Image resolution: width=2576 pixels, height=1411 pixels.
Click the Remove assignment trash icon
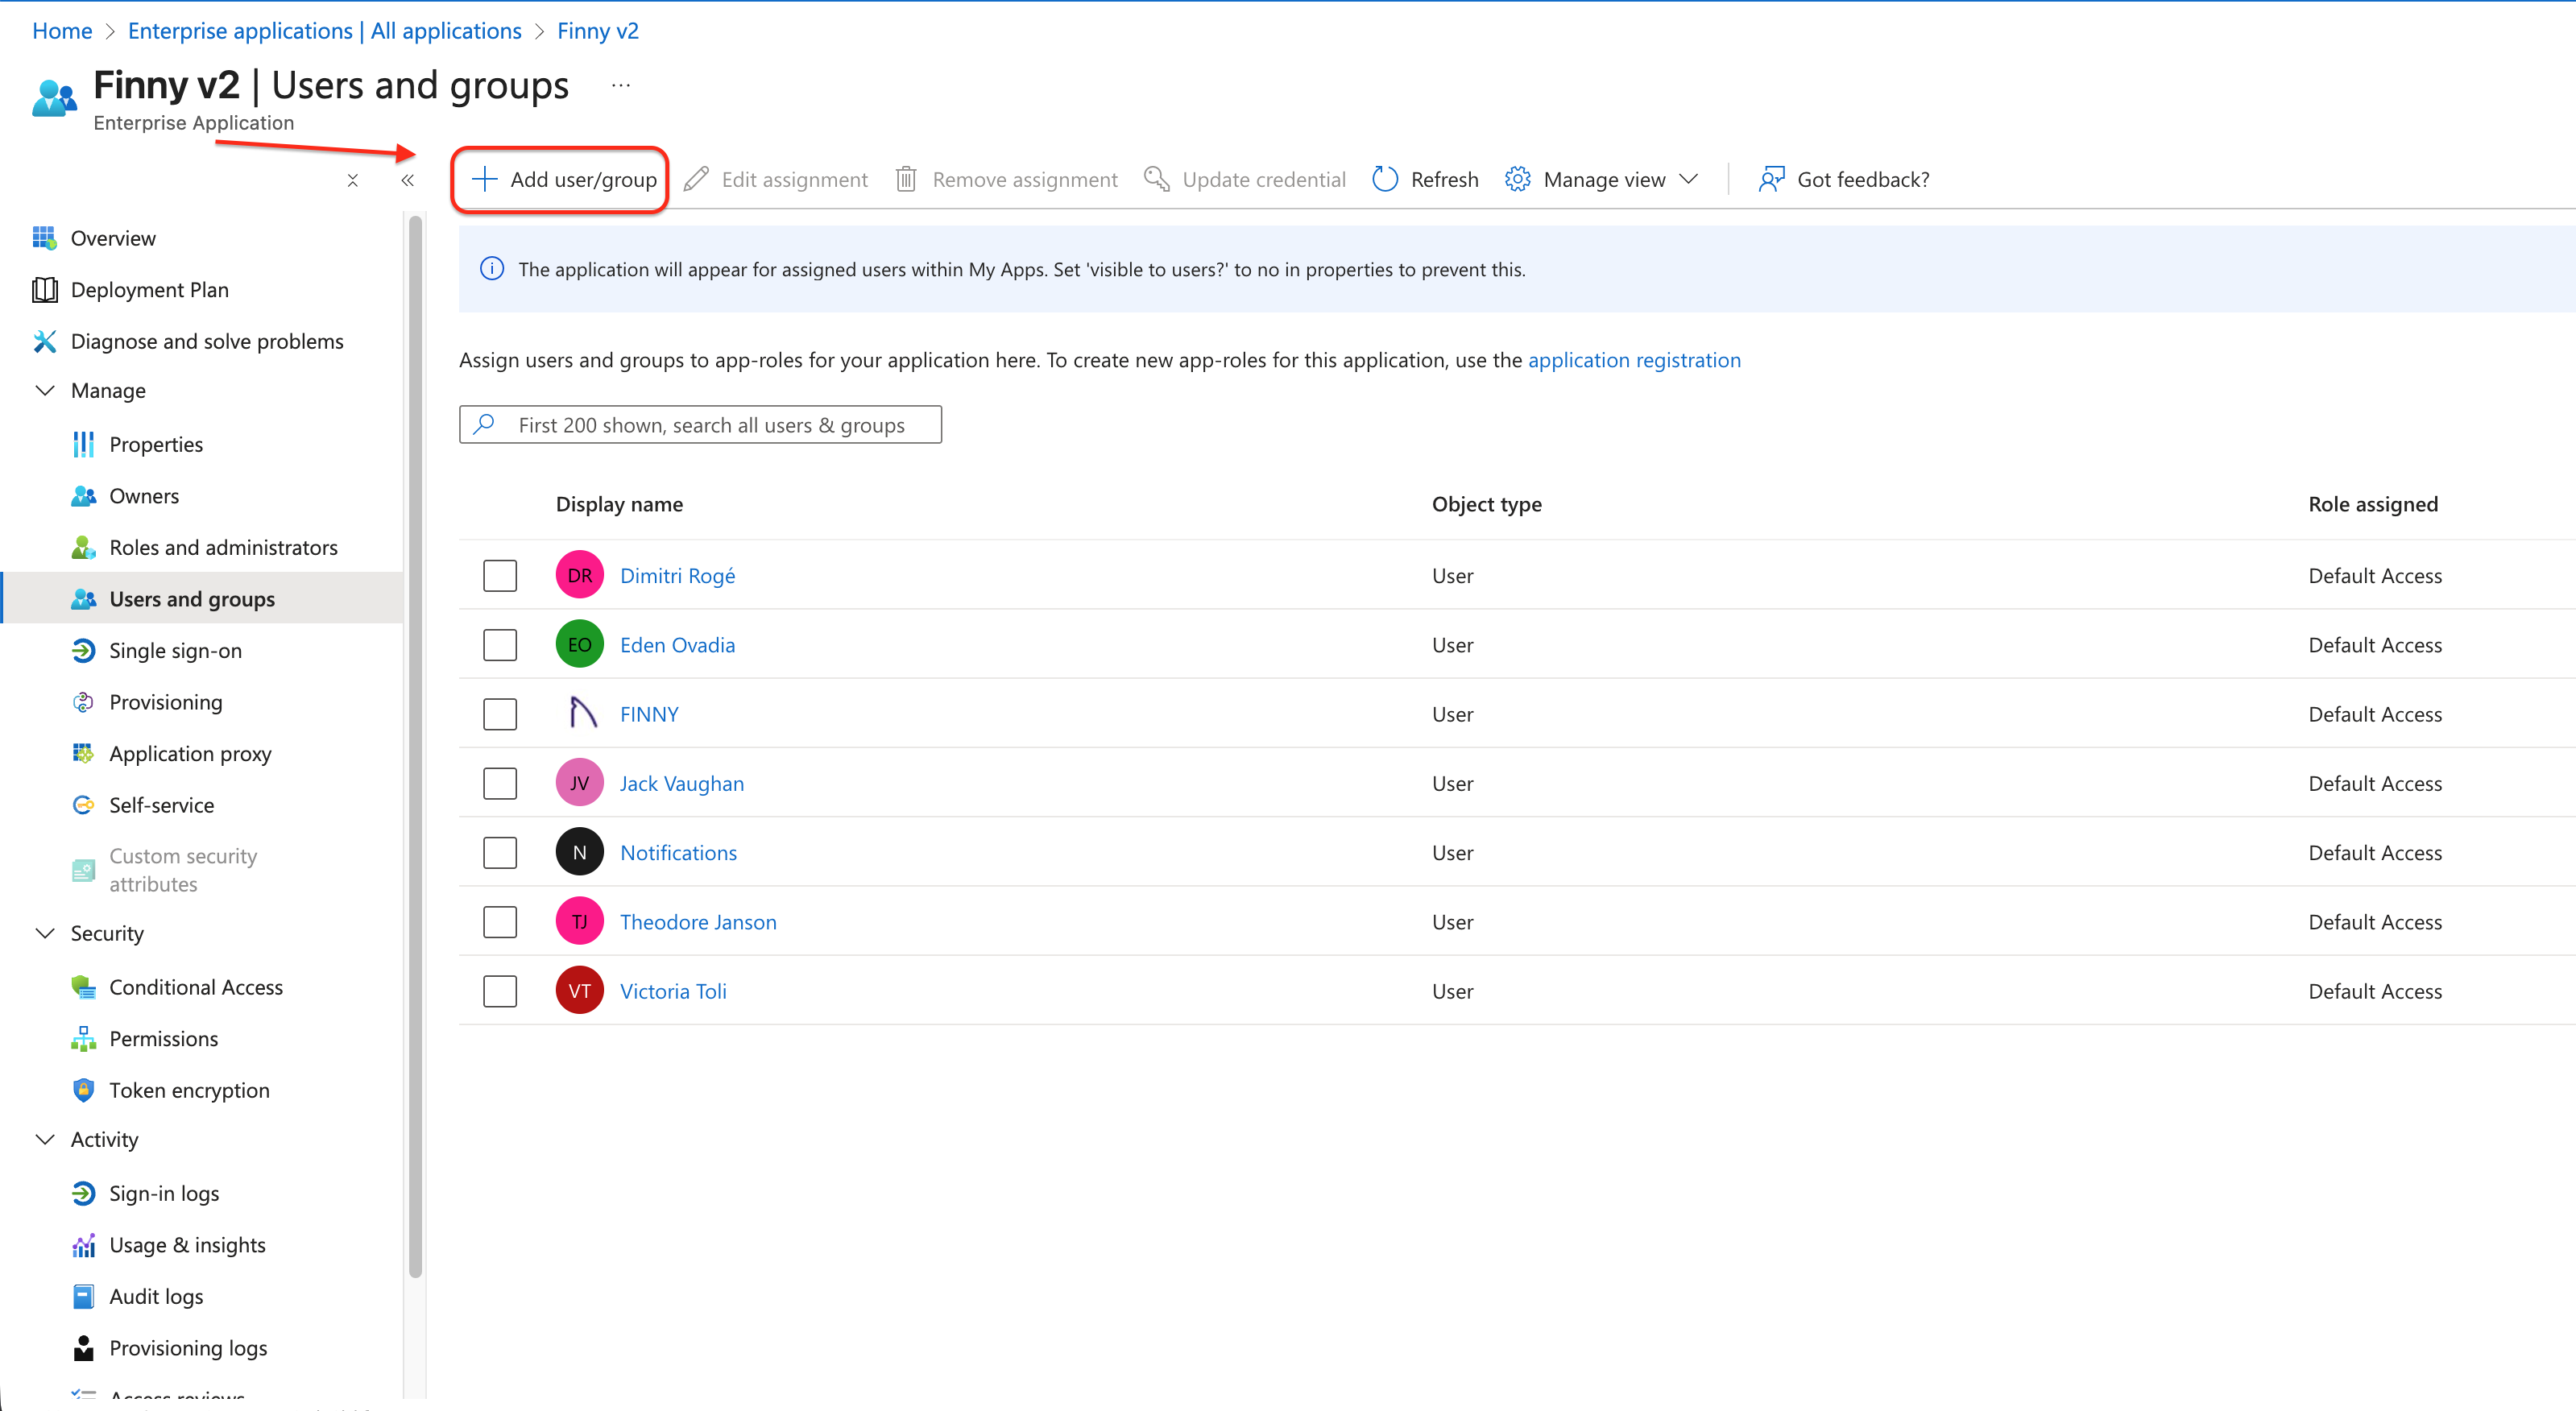pyautogui.click(x=906, y=179)
